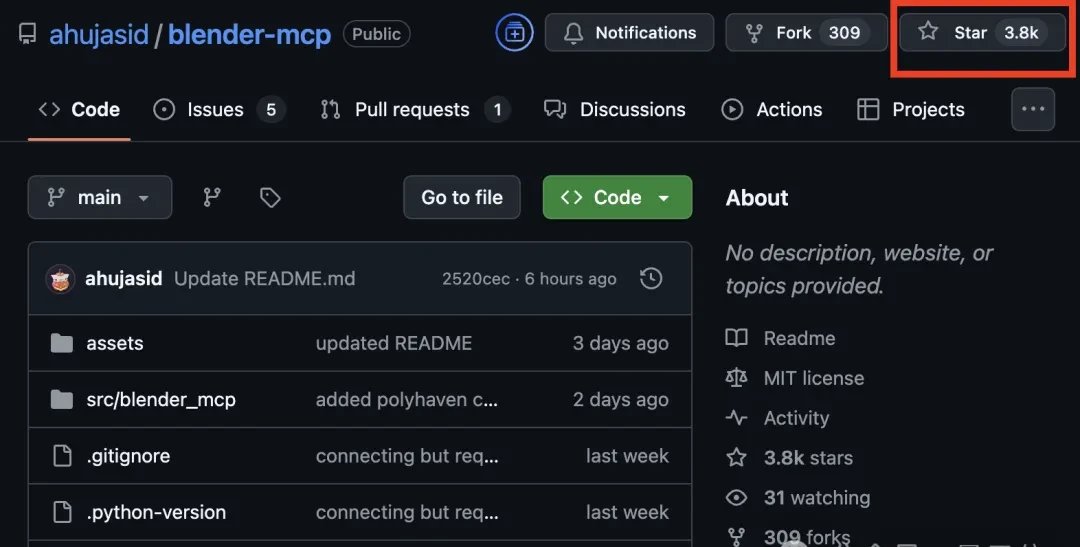Click the assets folder icon
The image size is (1080, 547).
pos(62,343)
